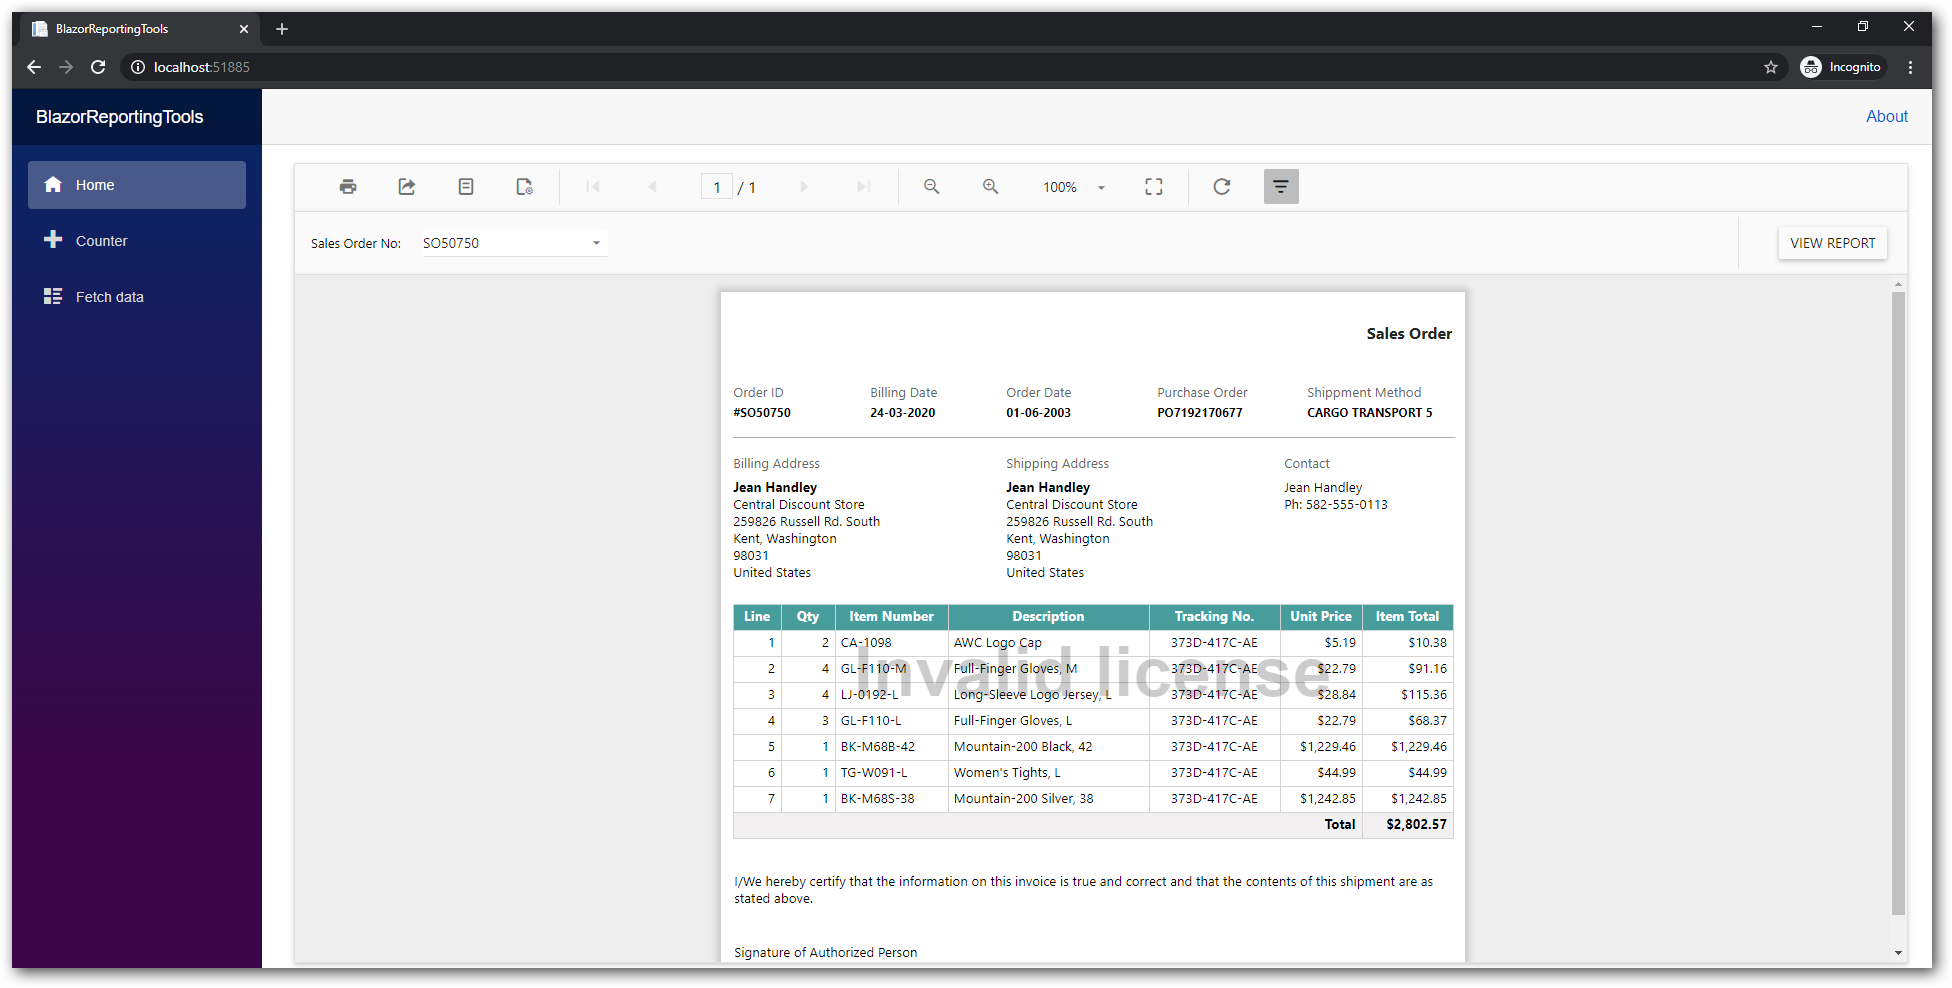Open the export options

coord(406,186)
